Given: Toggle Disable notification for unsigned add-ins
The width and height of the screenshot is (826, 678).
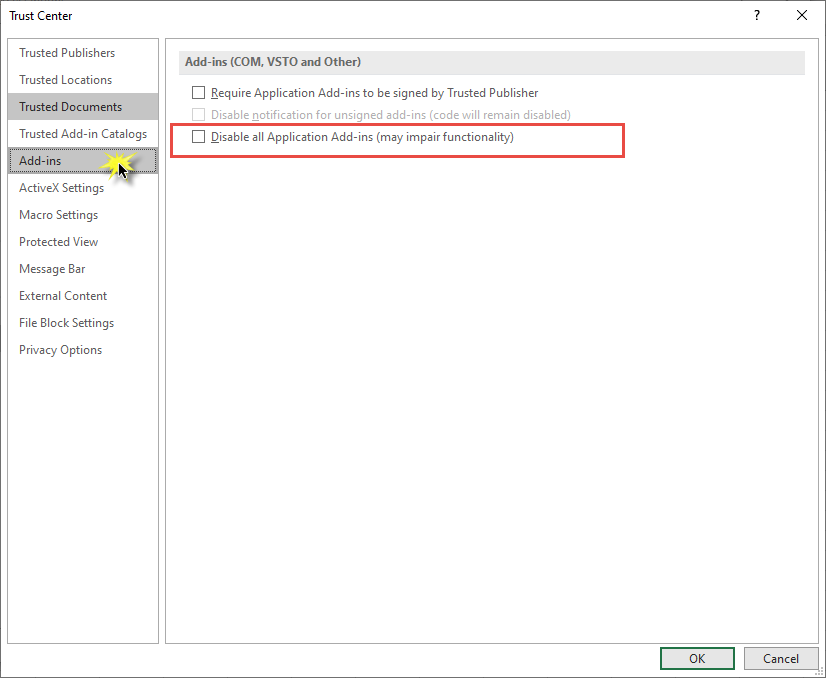Looking at the screenshot, I should click(x=198, y=115).
